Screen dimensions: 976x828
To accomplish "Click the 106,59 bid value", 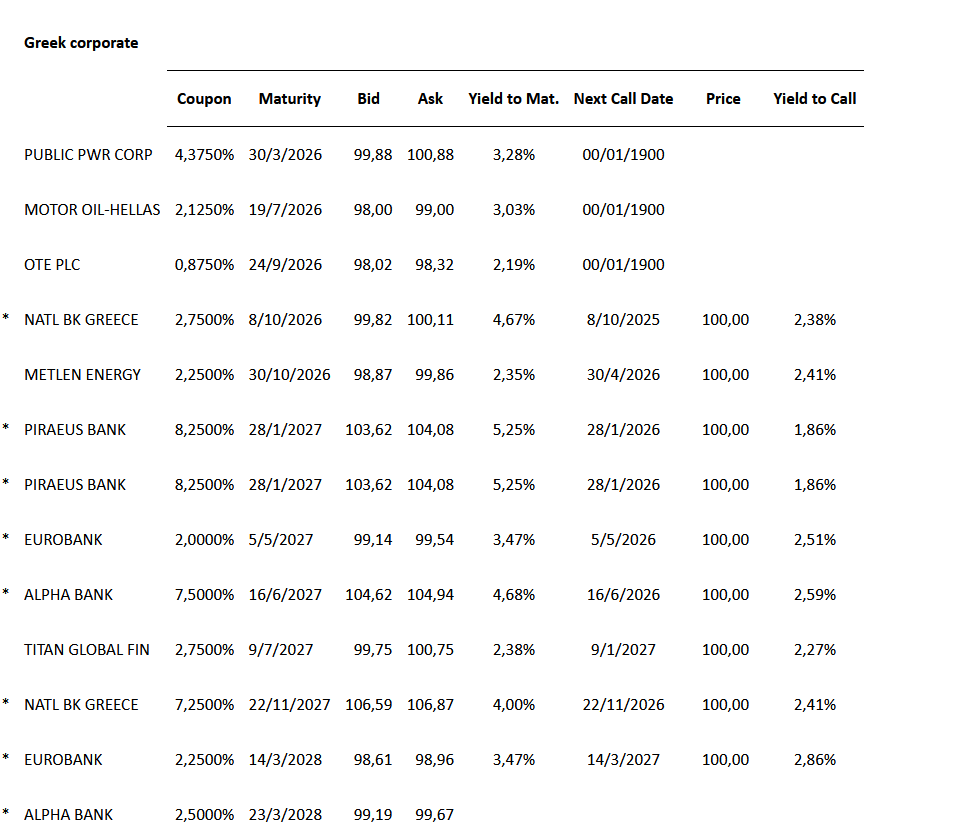I will (x=369, y=705).
